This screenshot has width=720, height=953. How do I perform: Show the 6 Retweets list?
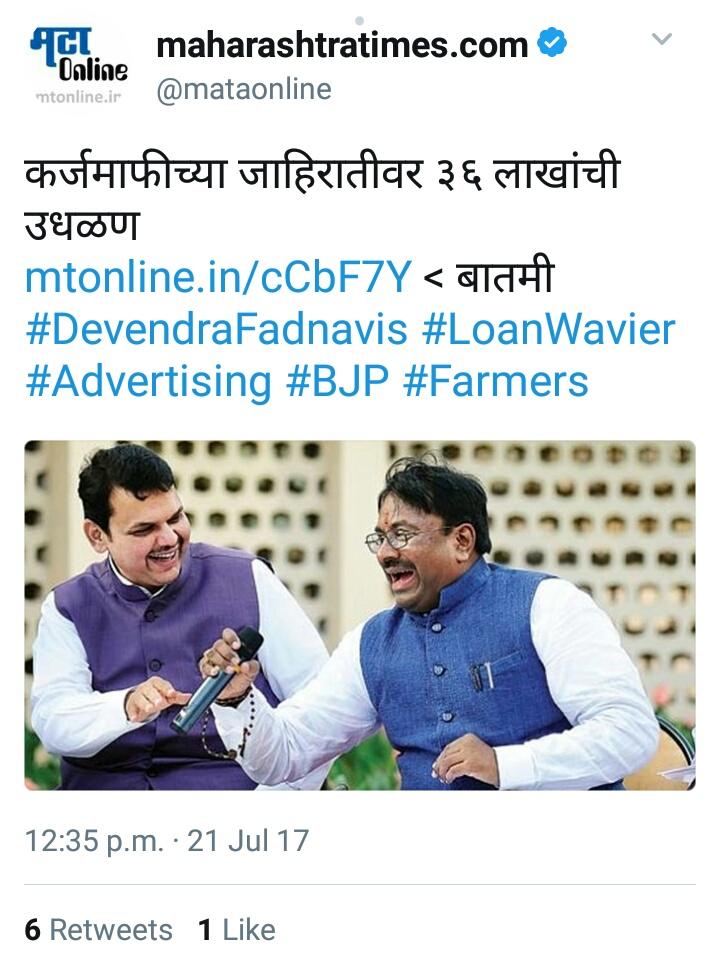(x=98, y=930)
